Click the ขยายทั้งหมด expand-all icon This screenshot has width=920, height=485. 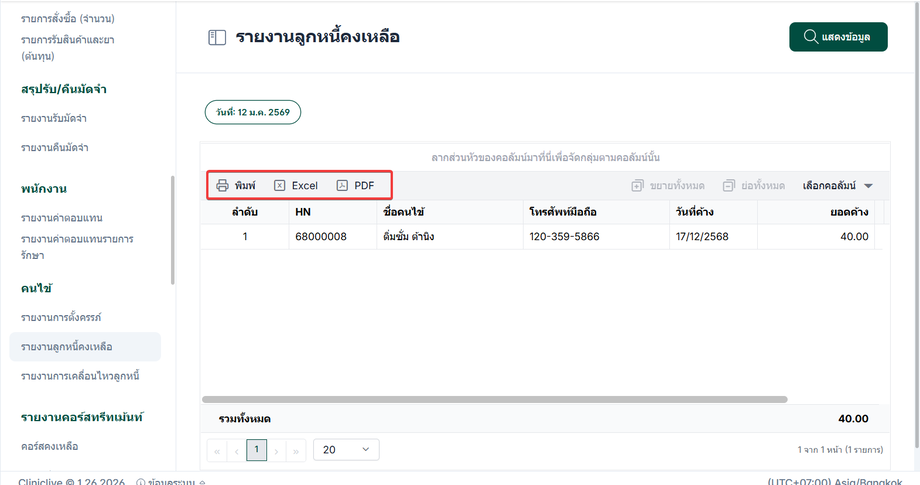pyautogui.click(x=637, y=186)
